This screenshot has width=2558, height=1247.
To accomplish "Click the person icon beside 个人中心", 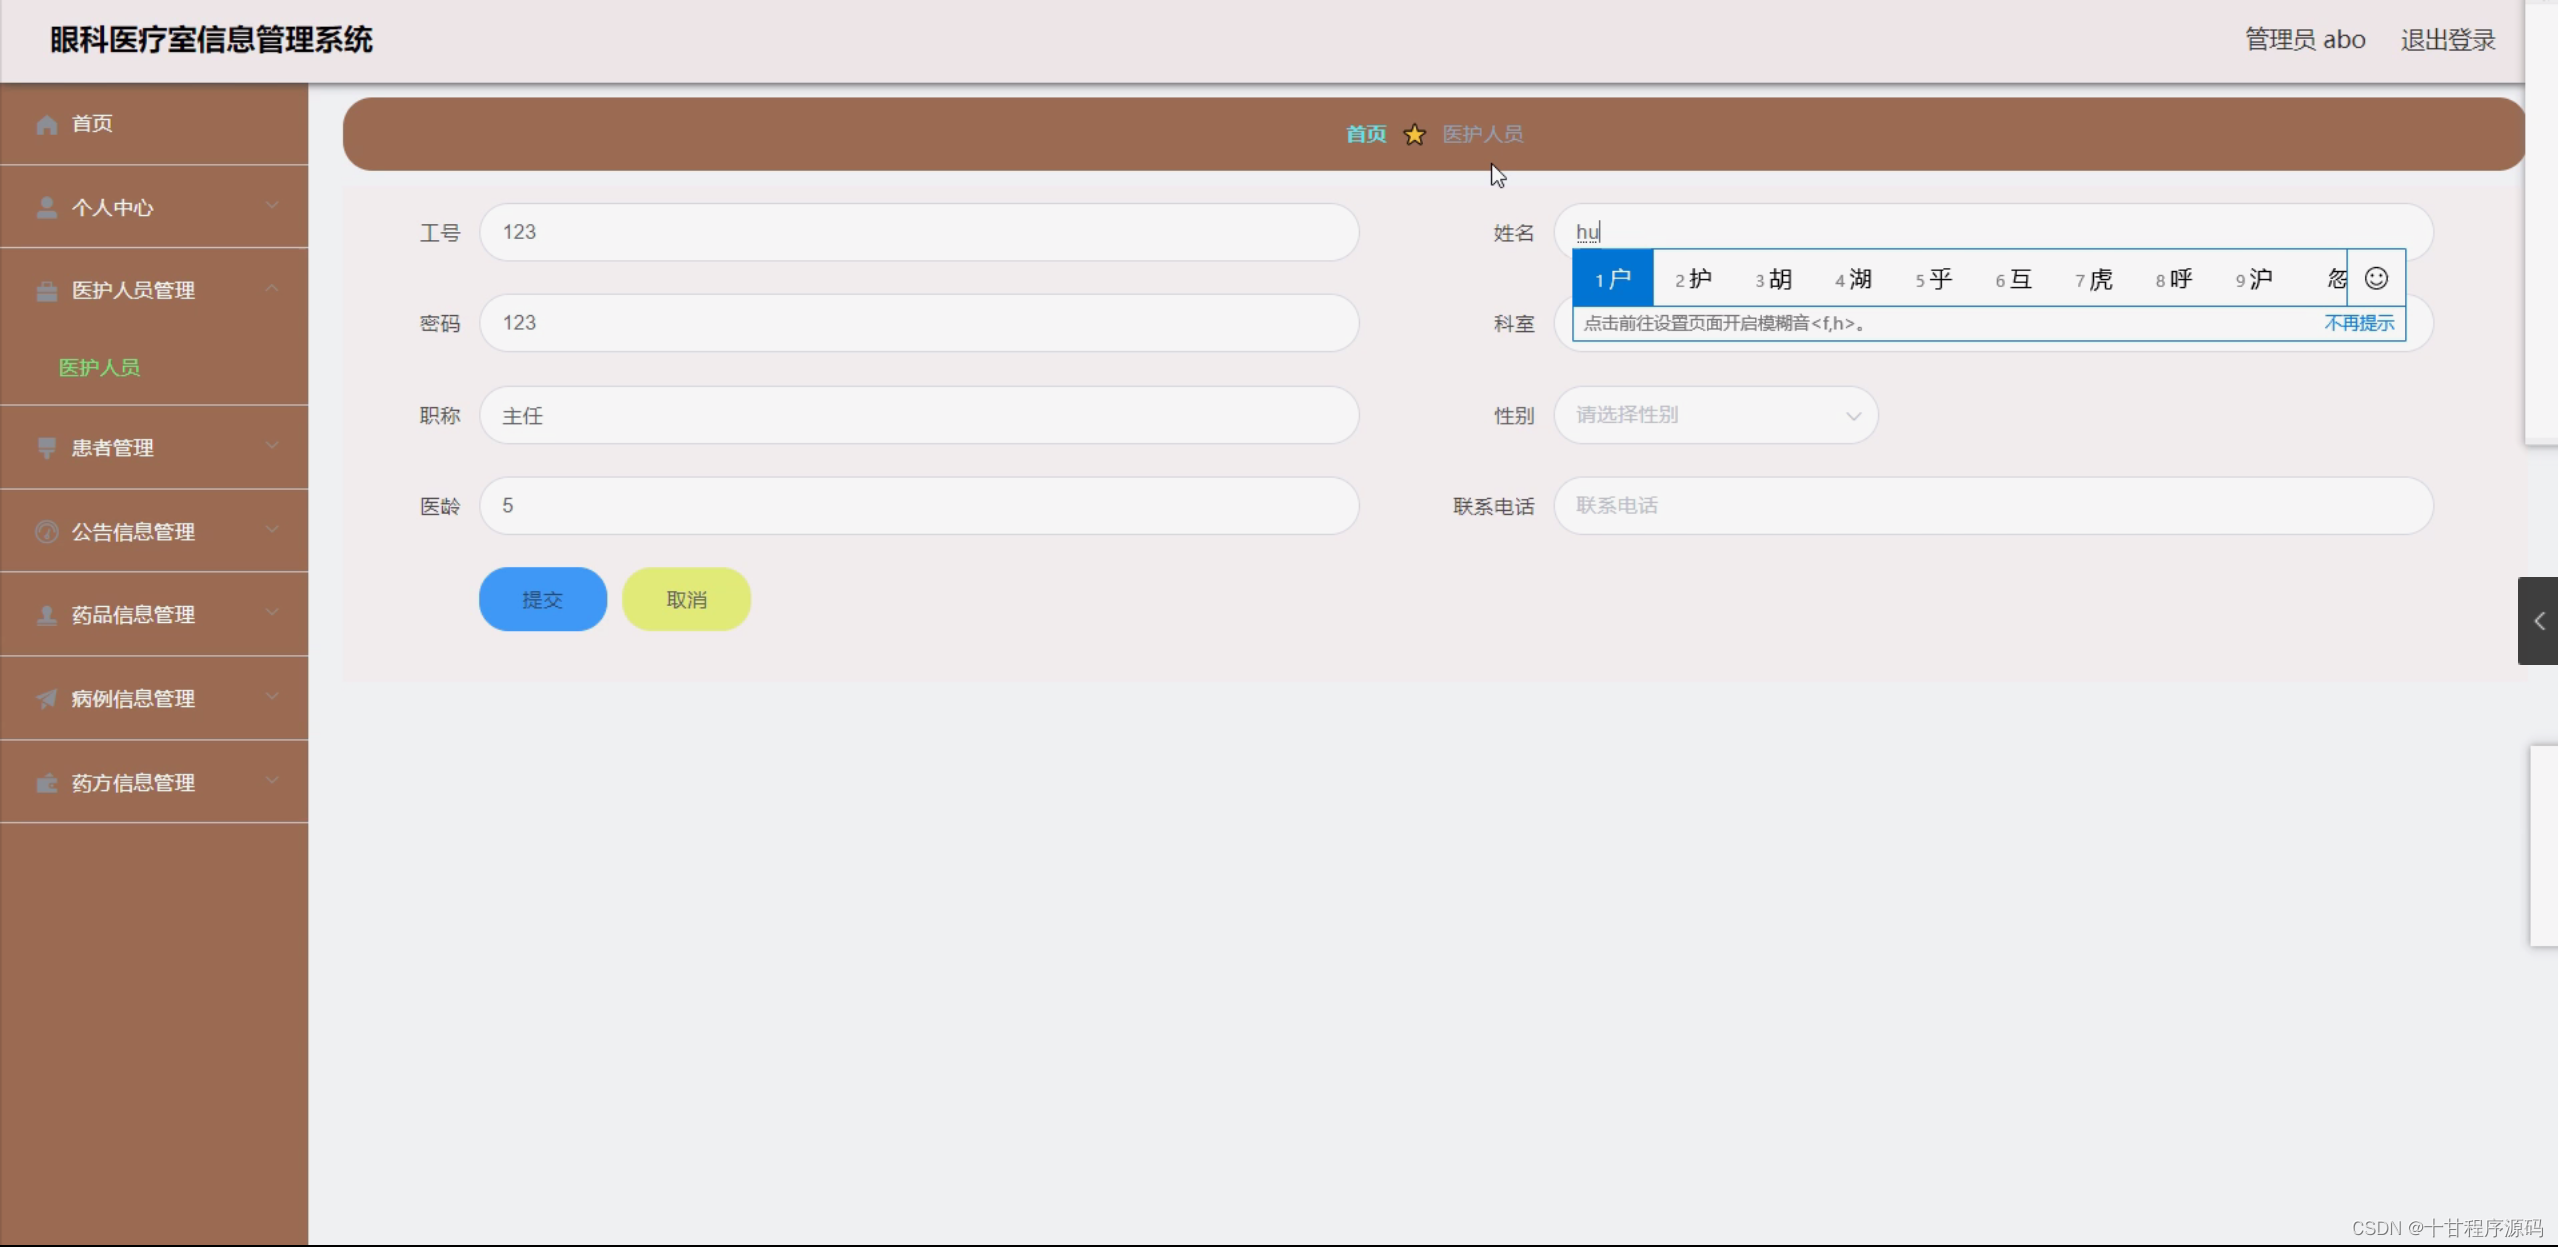I will click(46, 207).
